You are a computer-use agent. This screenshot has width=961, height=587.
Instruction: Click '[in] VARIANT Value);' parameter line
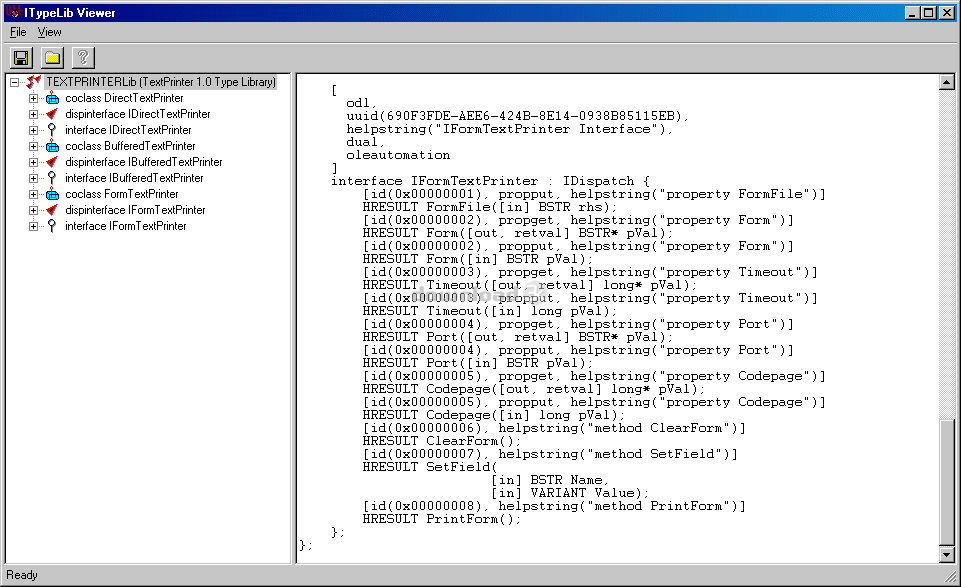pos(569,493)
